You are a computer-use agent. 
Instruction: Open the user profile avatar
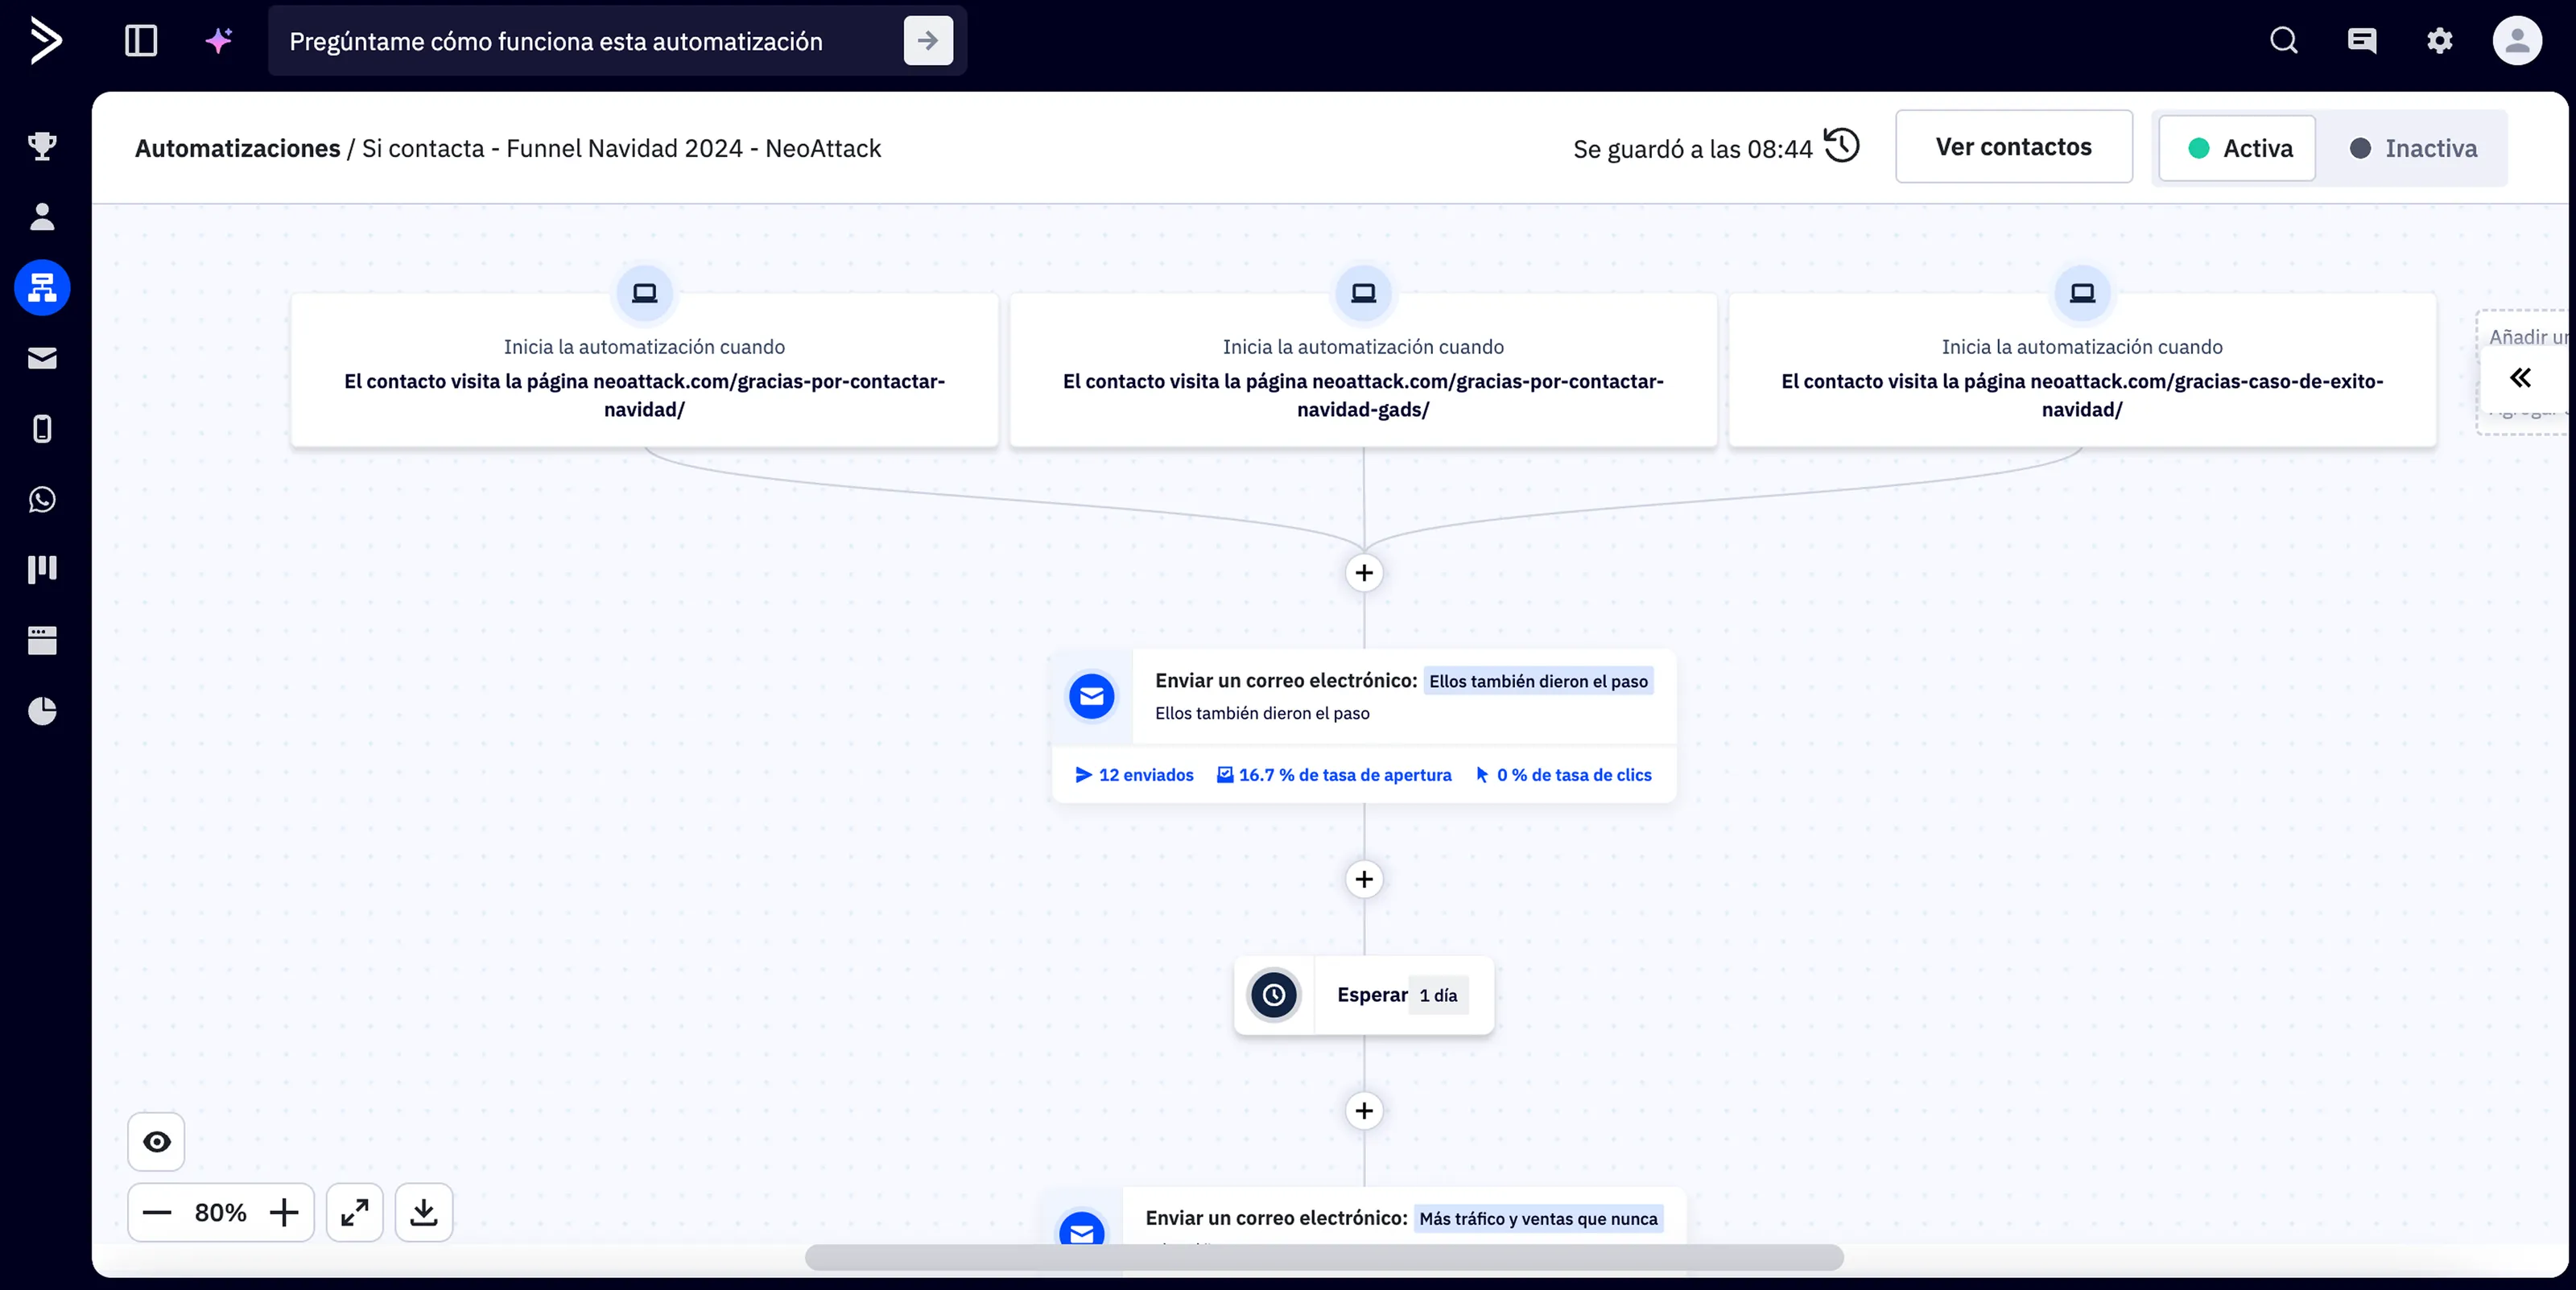pyautogui.click(x=2517, y=41)
